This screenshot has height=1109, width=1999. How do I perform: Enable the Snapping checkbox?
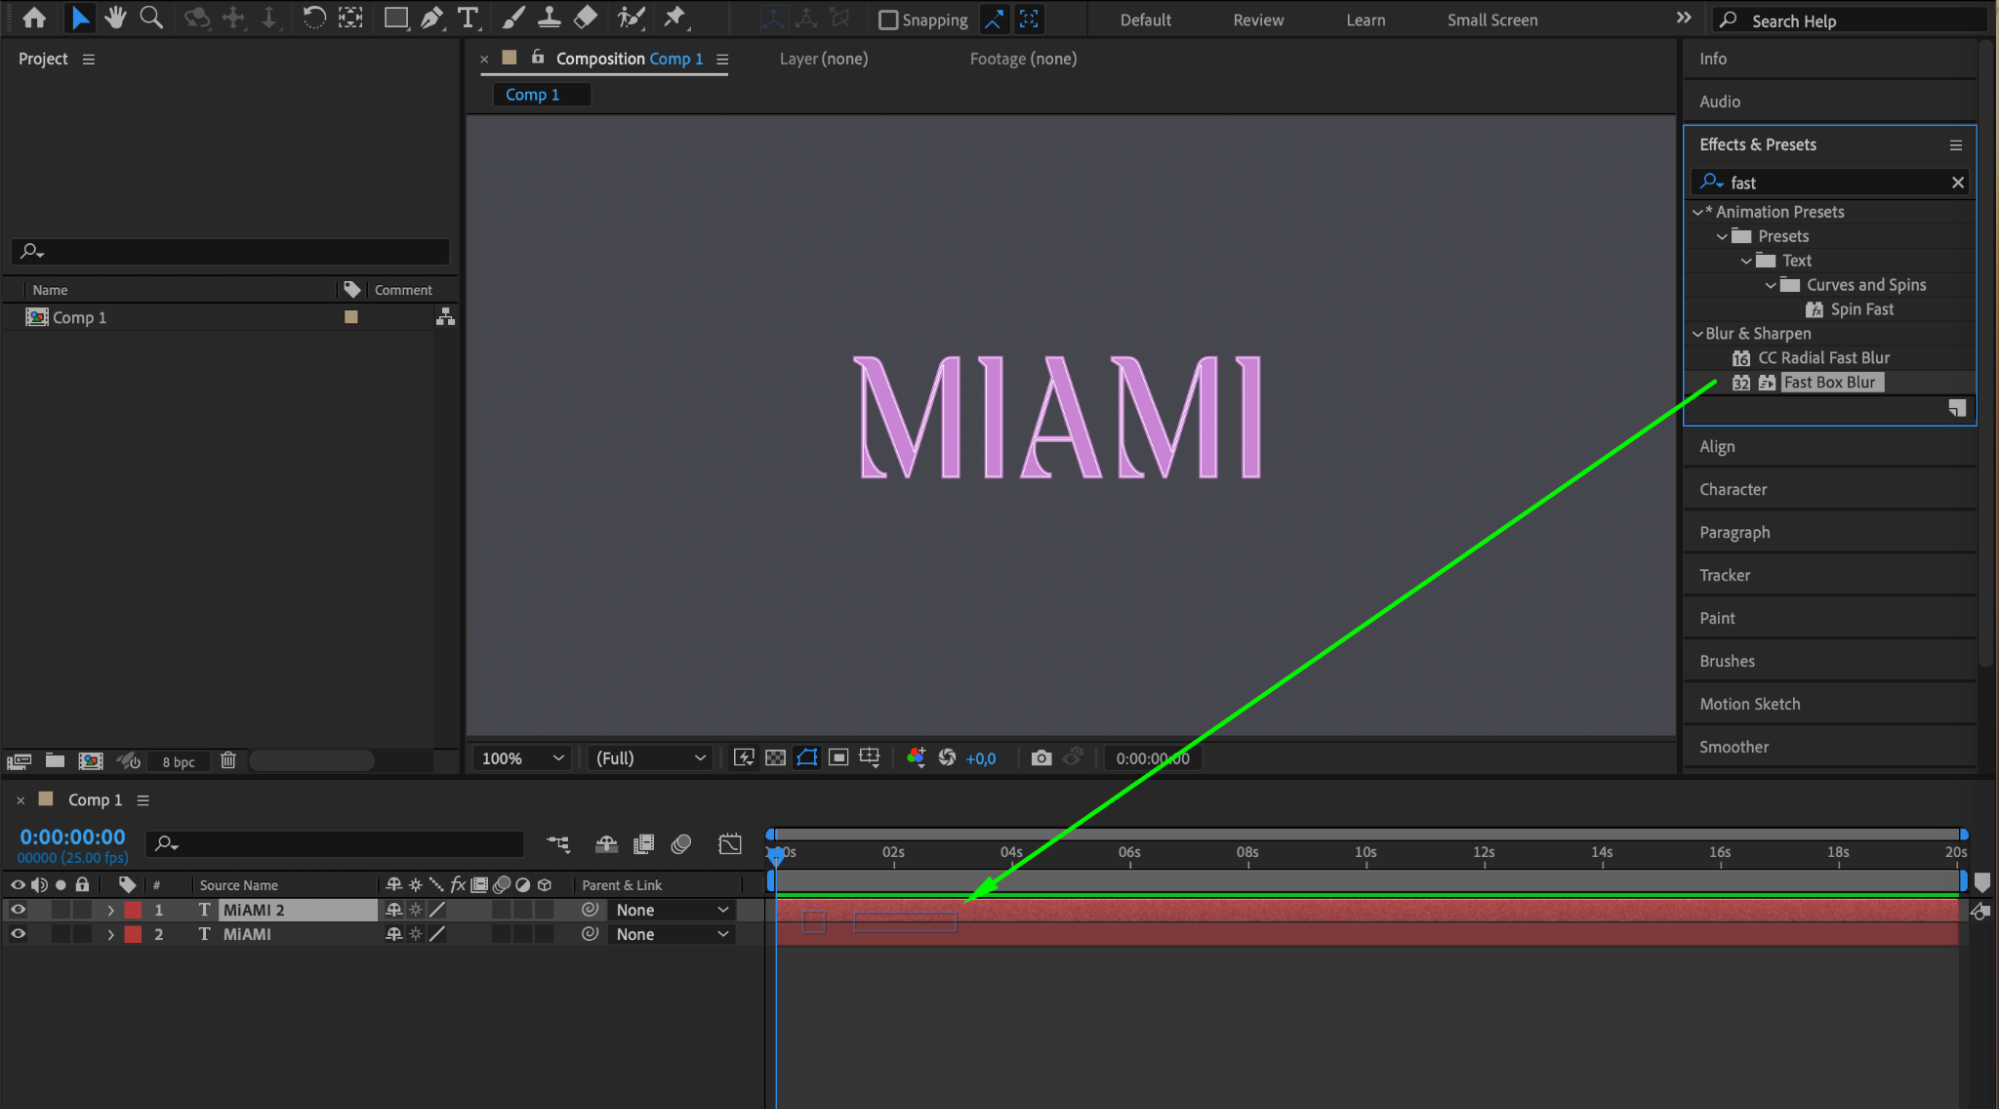click(x=888, y=20)
